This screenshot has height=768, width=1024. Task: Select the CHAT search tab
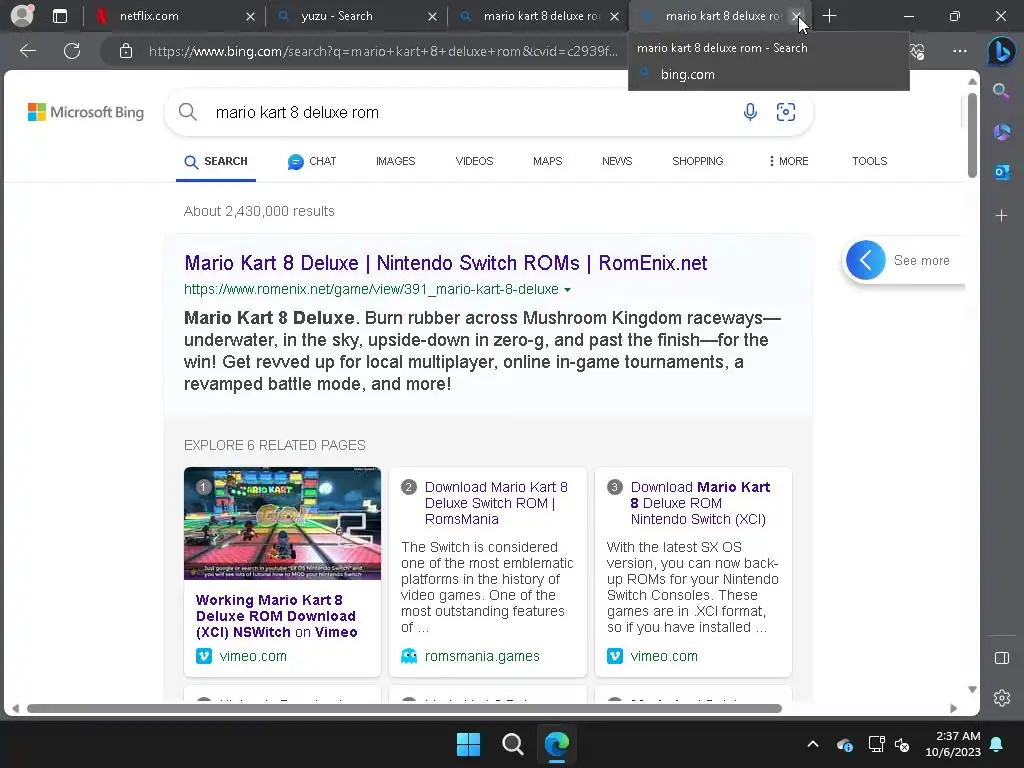[x=312, y=161]
